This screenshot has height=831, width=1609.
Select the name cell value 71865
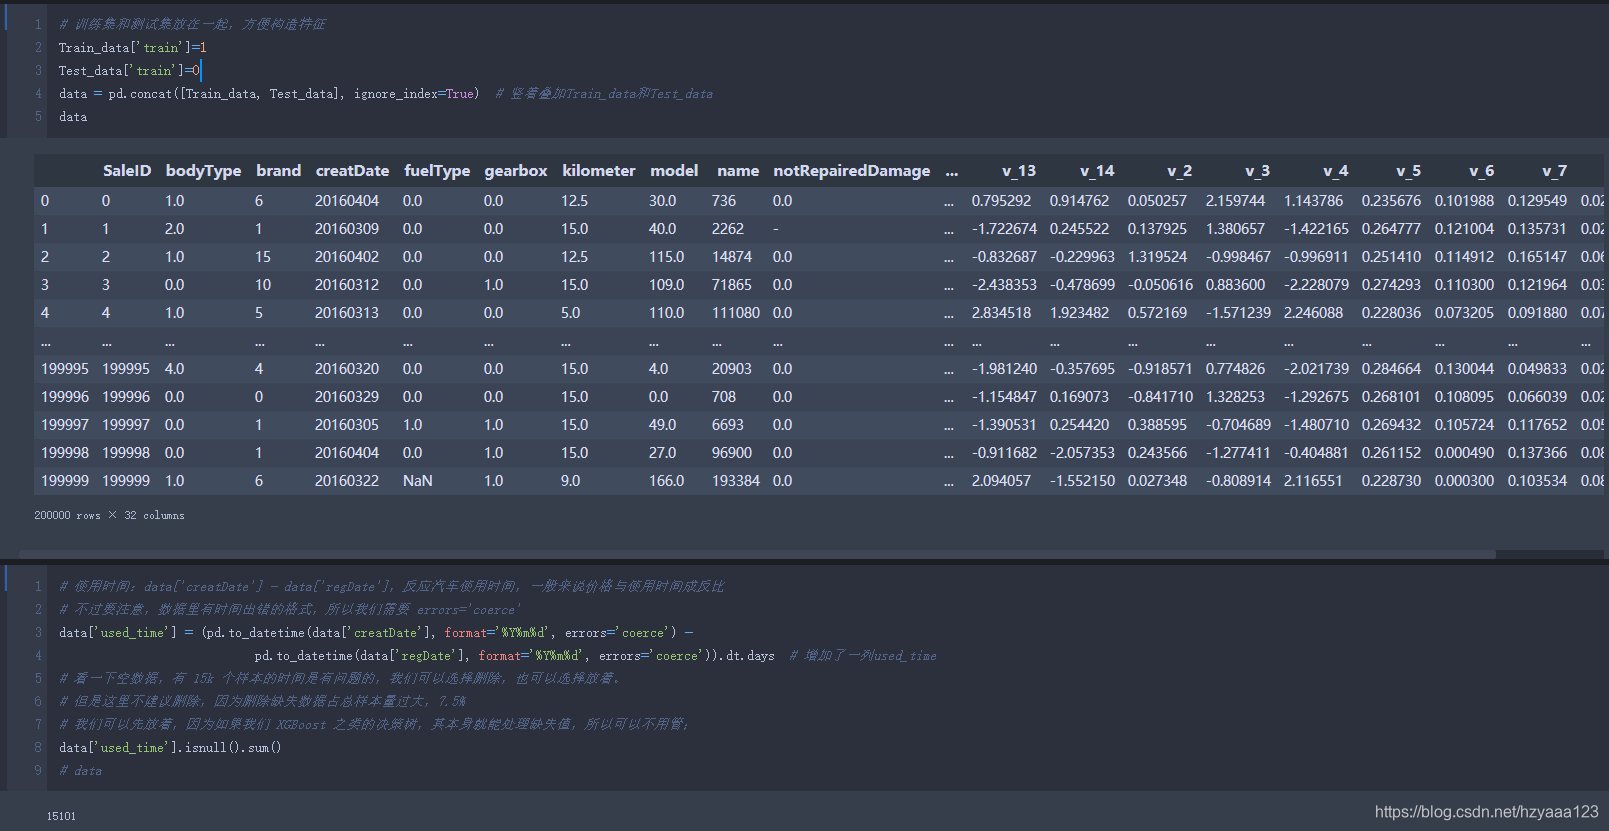coord(732,285)
